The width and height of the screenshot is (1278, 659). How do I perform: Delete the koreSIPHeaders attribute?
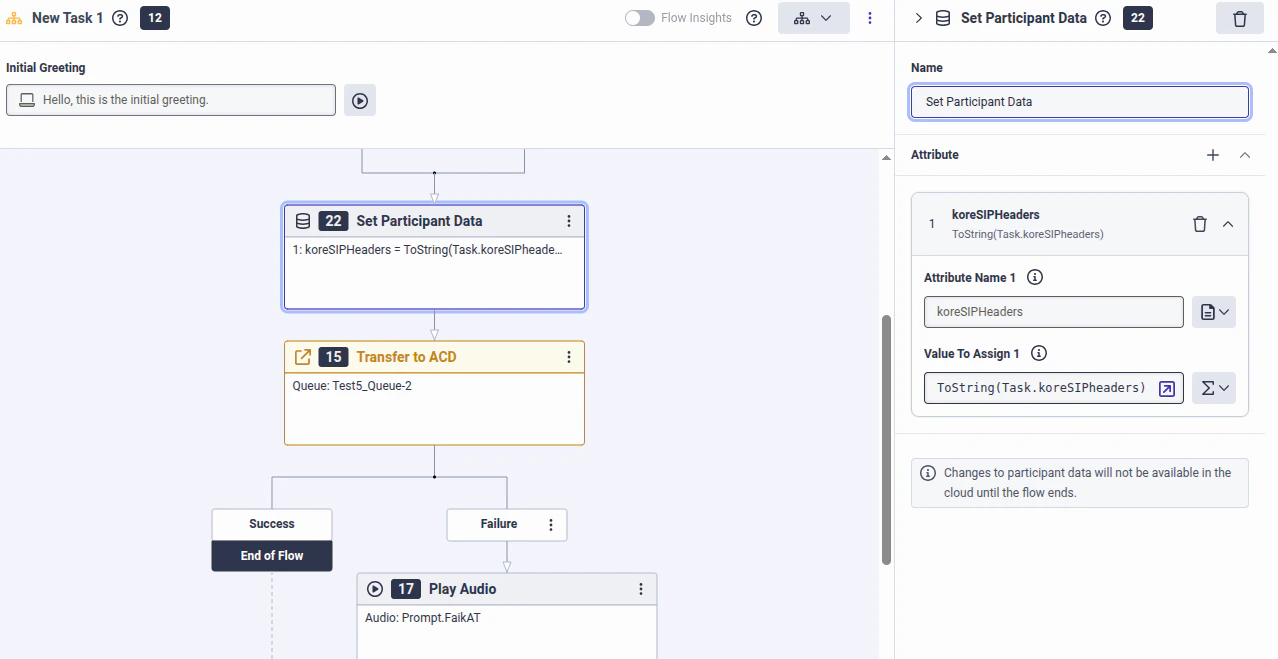(x=1199, y=223)
